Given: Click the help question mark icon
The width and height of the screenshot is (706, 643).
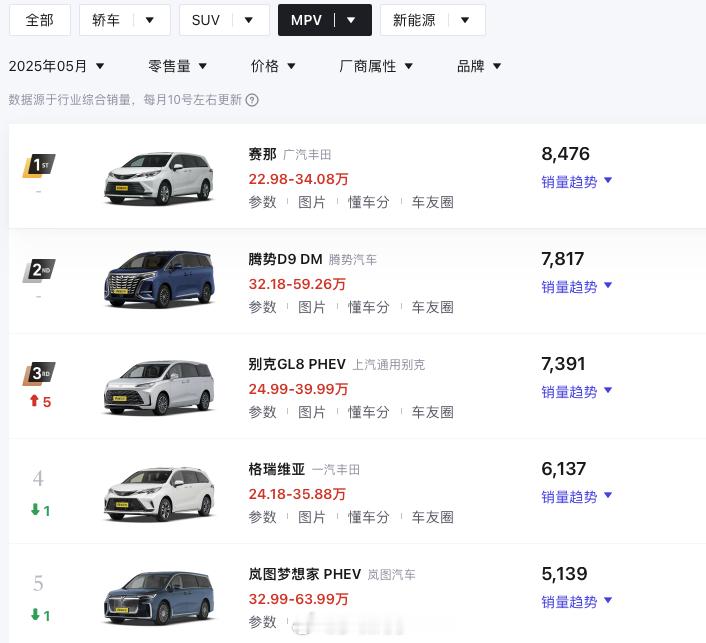Looking at the screenshot, I should coord(252,100).
